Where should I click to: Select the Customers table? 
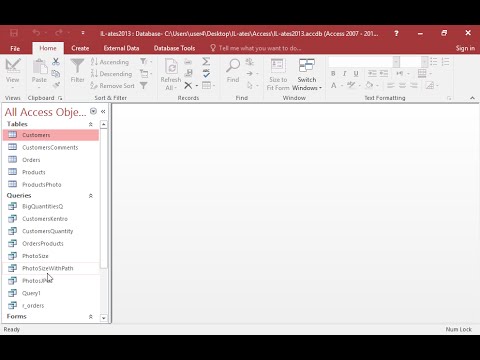(x=51, y=135)
